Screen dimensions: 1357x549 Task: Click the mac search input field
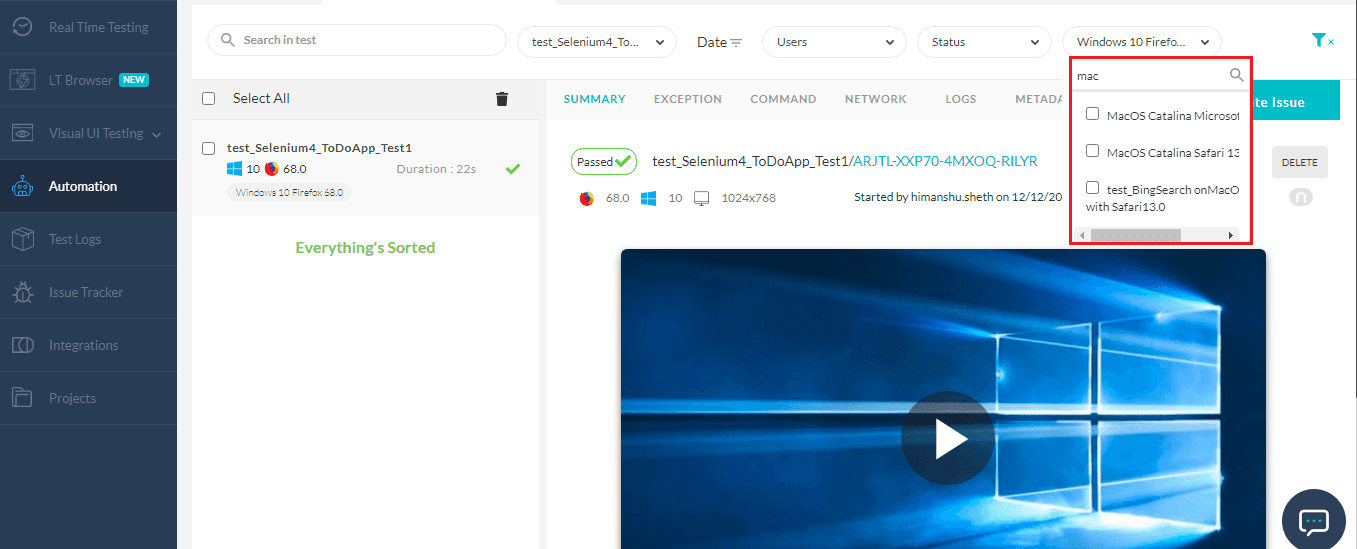tap(1151, 75)
